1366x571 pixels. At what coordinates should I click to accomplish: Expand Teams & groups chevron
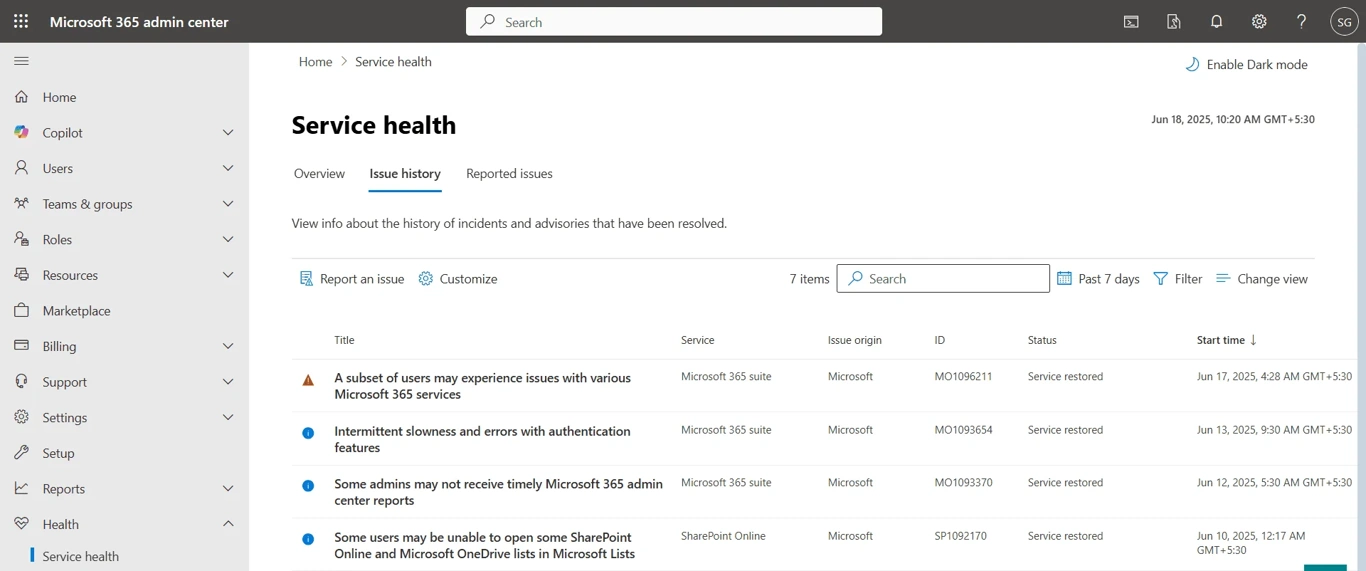point(228,203)
